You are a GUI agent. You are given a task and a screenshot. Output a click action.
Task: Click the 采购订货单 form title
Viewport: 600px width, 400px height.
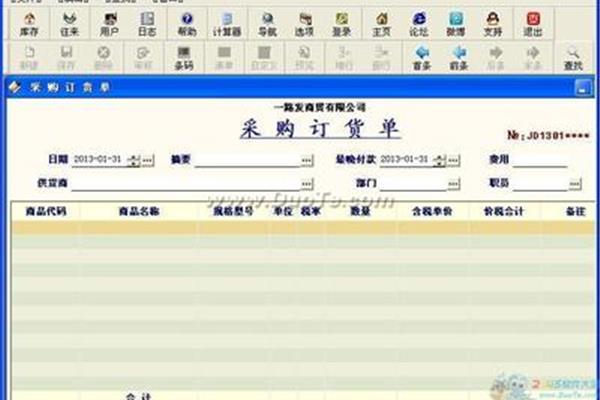(320, 128)
